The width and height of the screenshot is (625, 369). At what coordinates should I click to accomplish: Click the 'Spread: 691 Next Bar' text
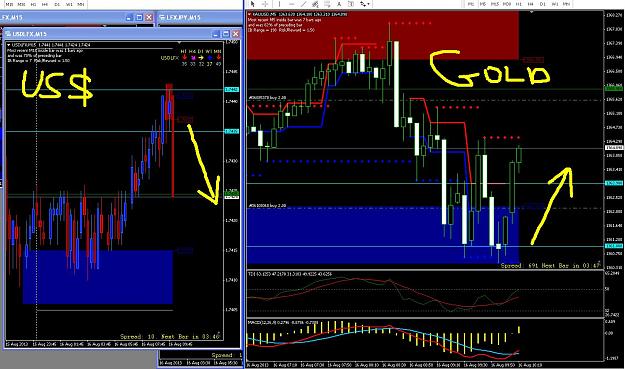click(550, 265)
